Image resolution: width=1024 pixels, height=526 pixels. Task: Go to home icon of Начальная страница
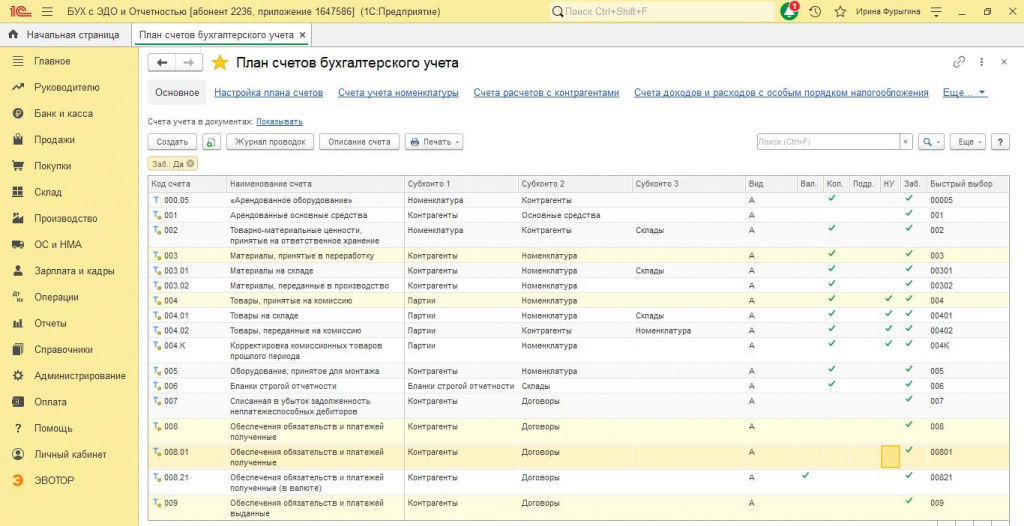(x=12, y=35)
